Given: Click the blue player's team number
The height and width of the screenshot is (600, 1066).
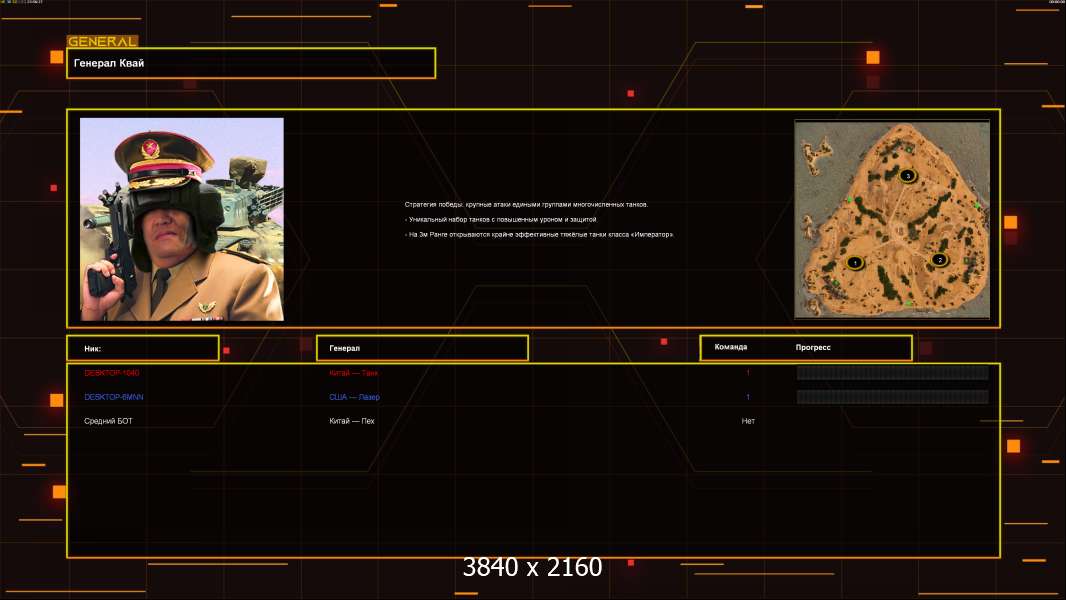Looking at the screenshot, I should (x=748, y=397).
